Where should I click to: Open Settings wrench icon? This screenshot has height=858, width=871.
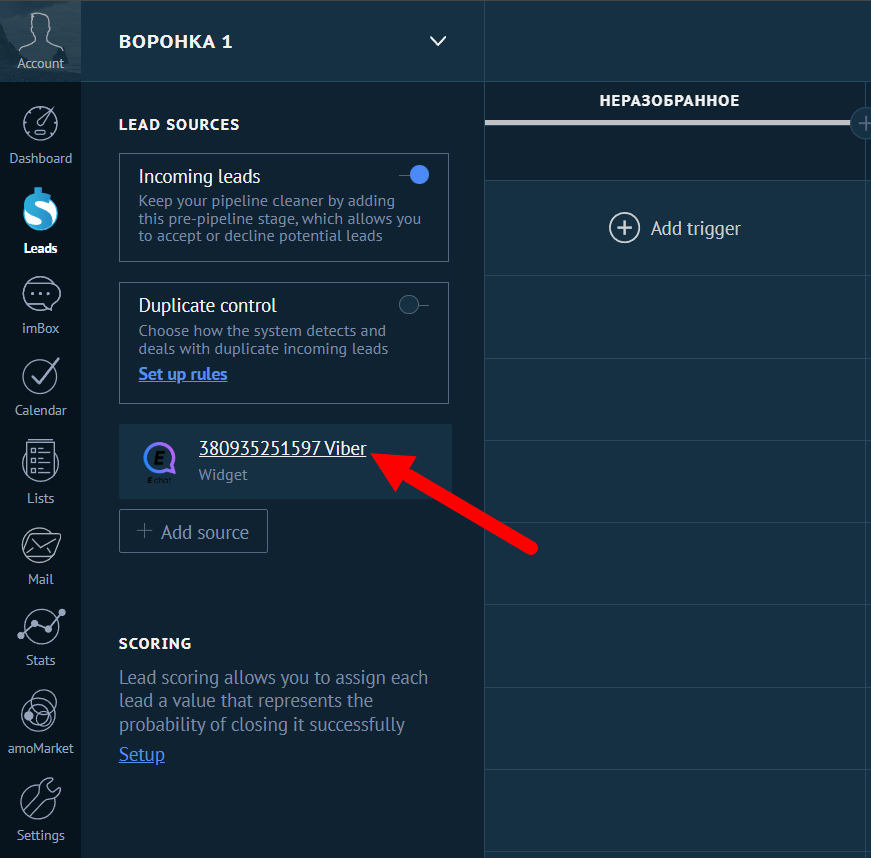pos(40,799)
